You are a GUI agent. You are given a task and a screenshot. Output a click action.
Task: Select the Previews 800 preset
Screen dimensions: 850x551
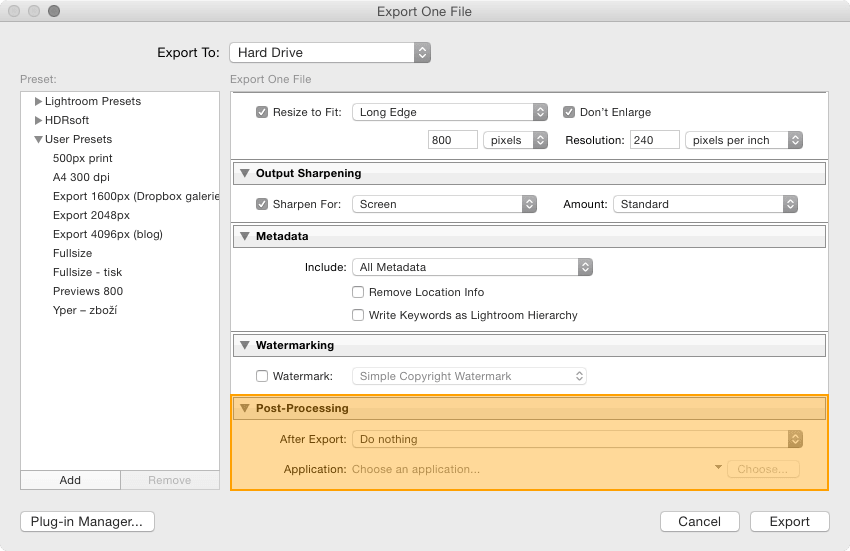pyautogui.click(x=88, y=291)
